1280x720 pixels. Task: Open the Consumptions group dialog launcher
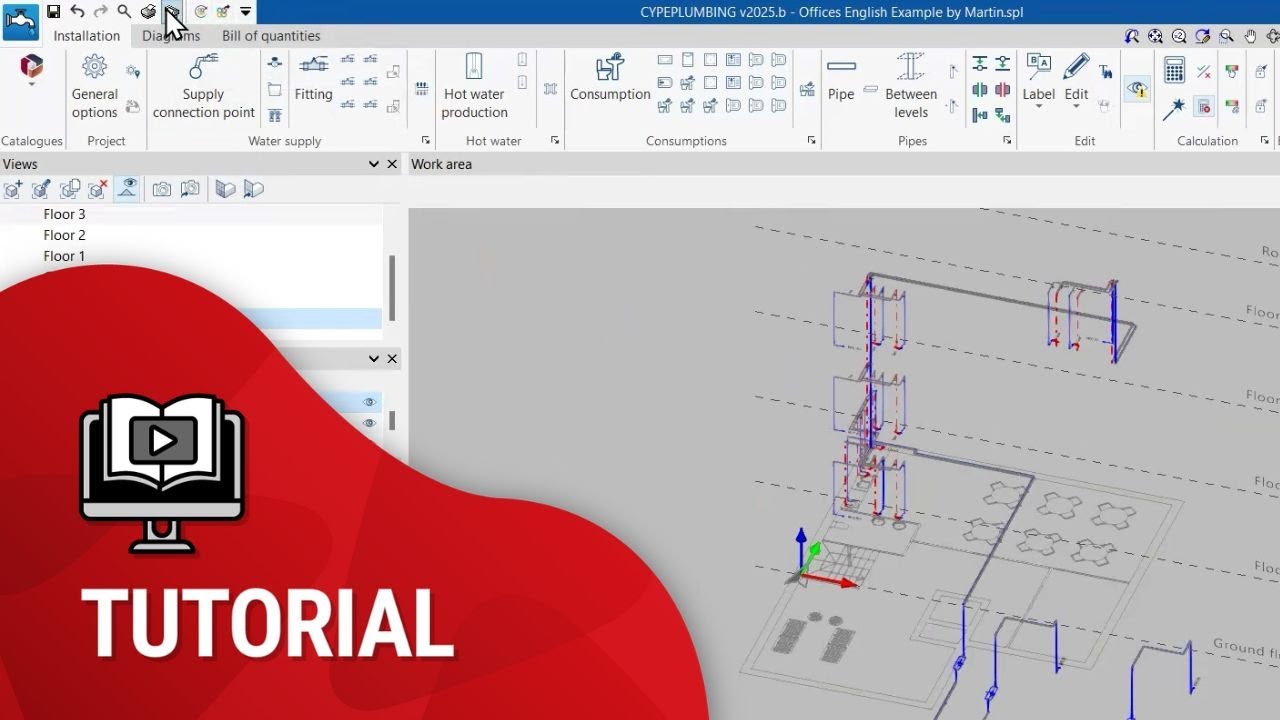[x=812, y=141]
